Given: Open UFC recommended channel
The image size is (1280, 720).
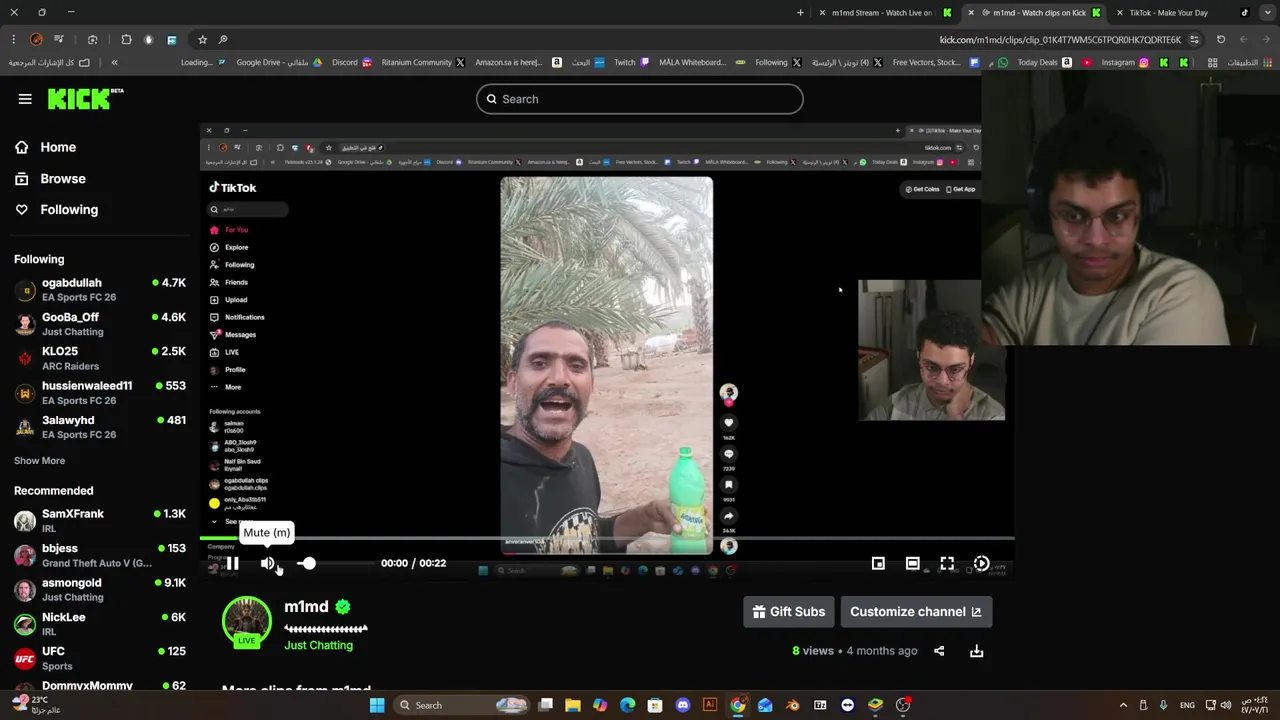Looking at the screenshot, I should pos(100,658).
